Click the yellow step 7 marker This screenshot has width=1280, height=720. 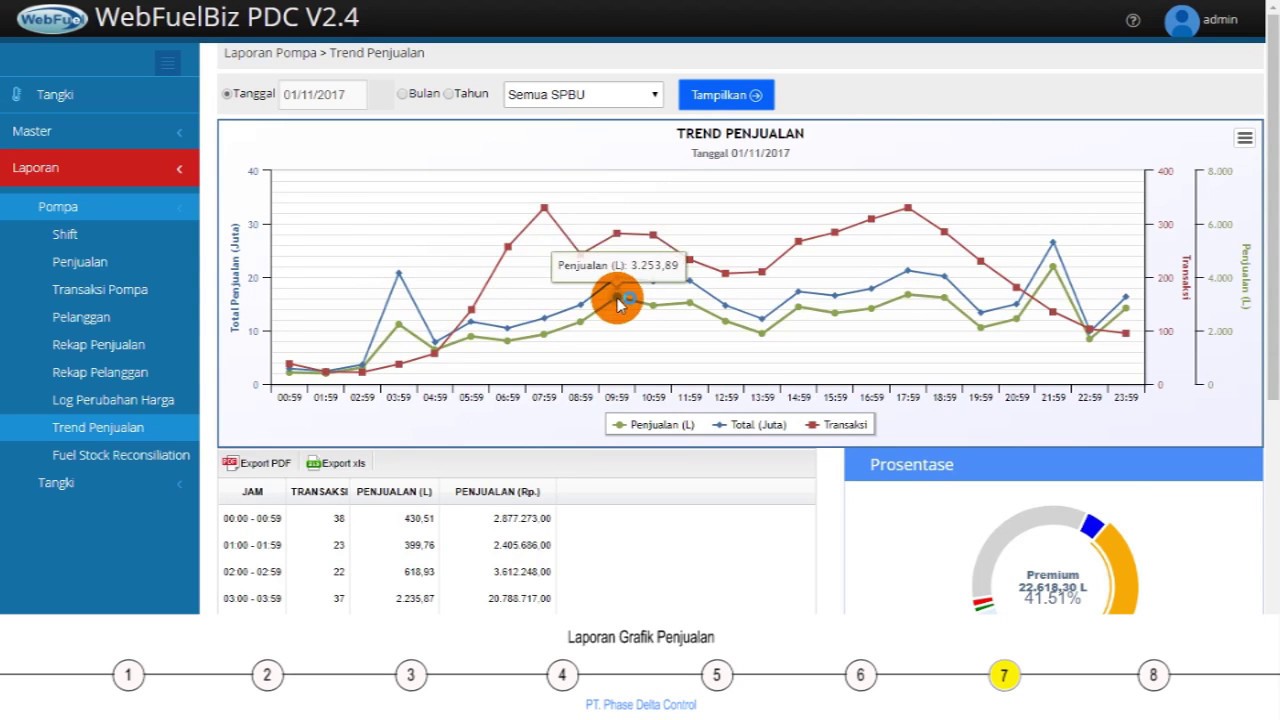(1004, 675)
